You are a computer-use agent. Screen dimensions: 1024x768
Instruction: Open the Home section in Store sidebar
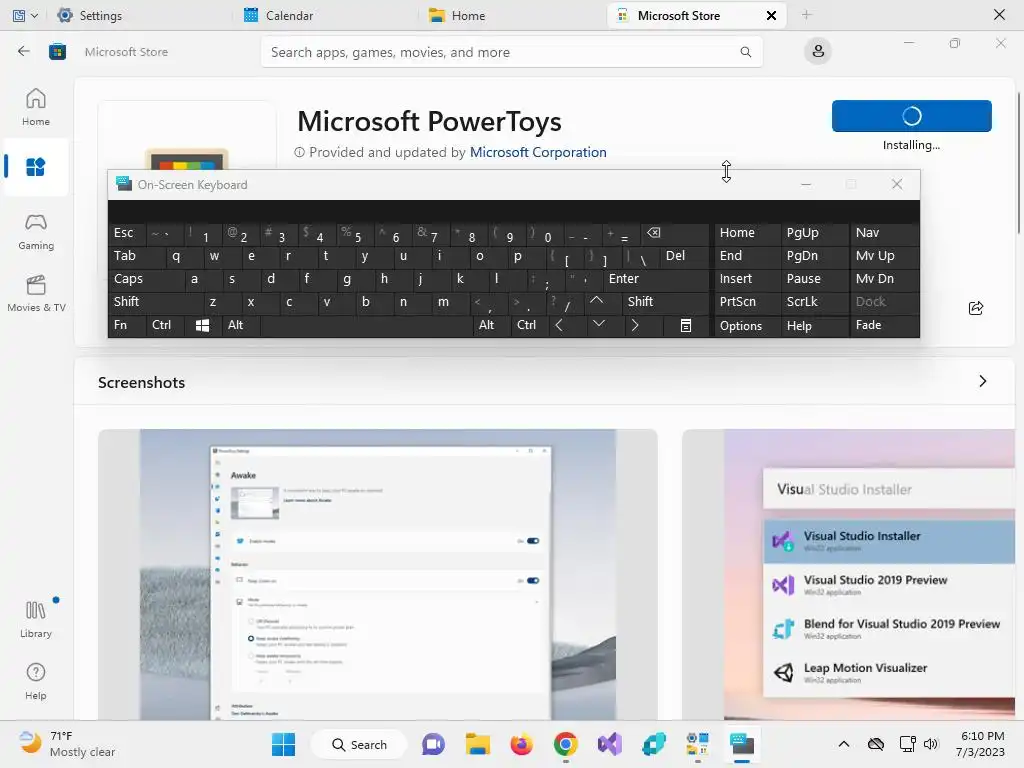[x=35, y=108]
